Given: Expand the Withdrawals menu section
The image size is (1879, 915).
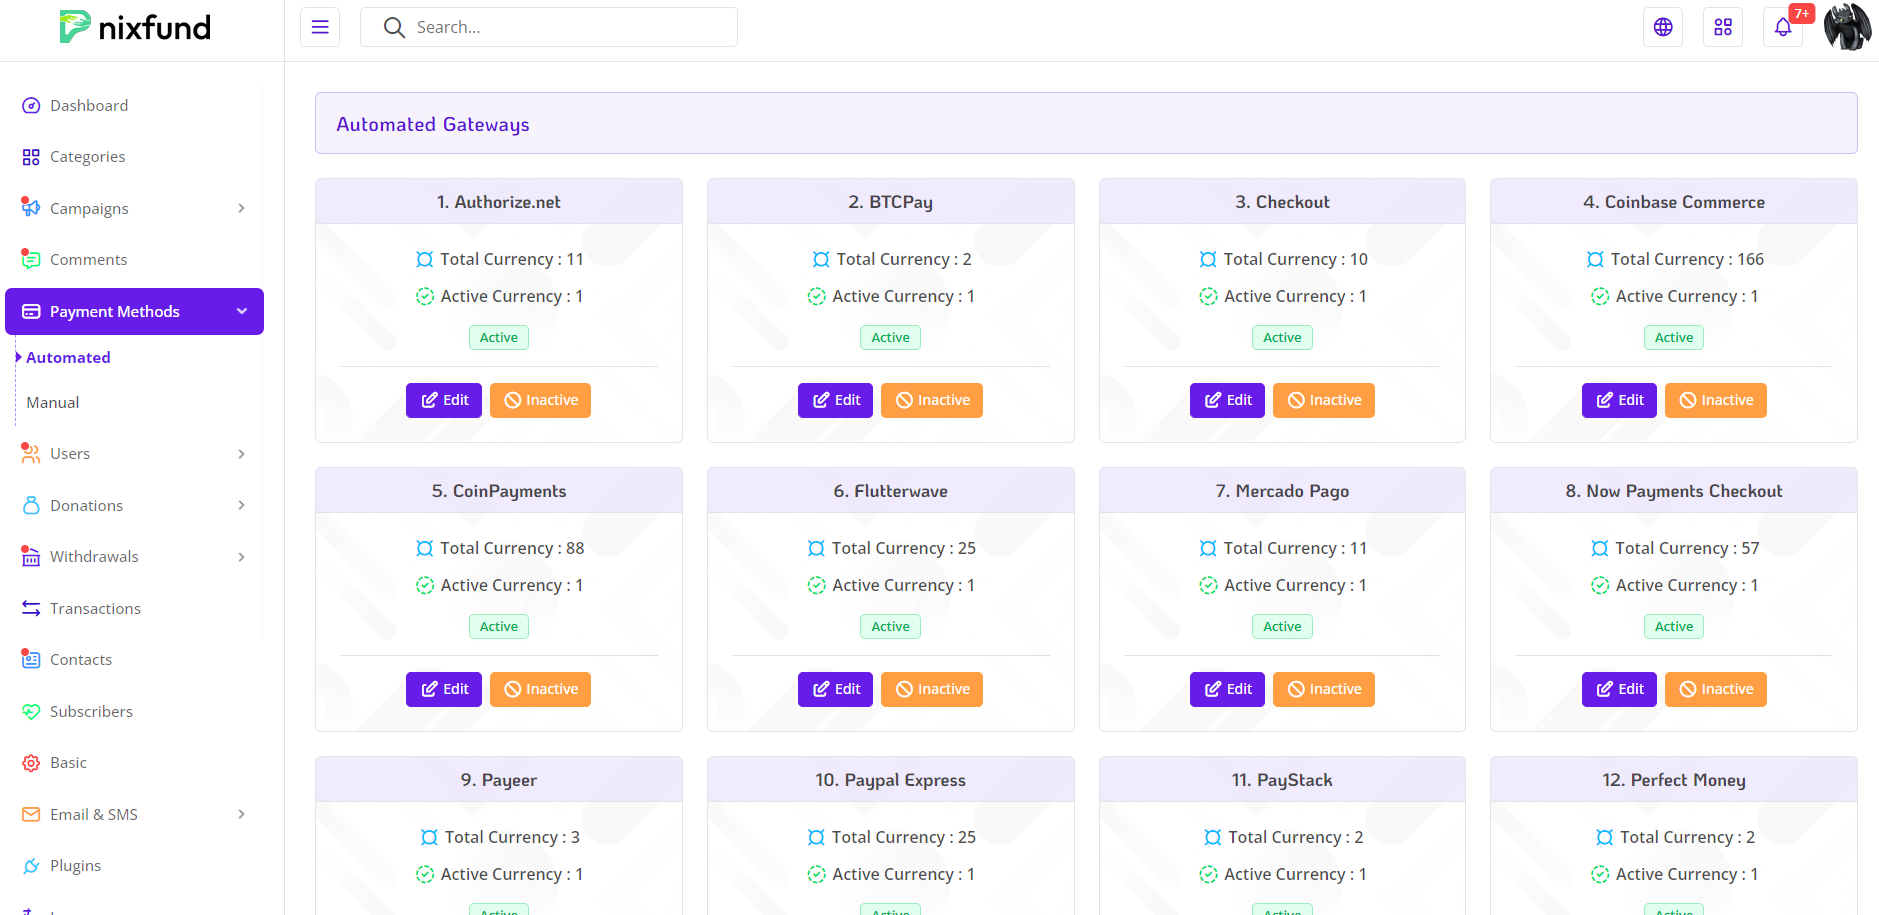Looking at the screenshot, I should tap(241, 557).
